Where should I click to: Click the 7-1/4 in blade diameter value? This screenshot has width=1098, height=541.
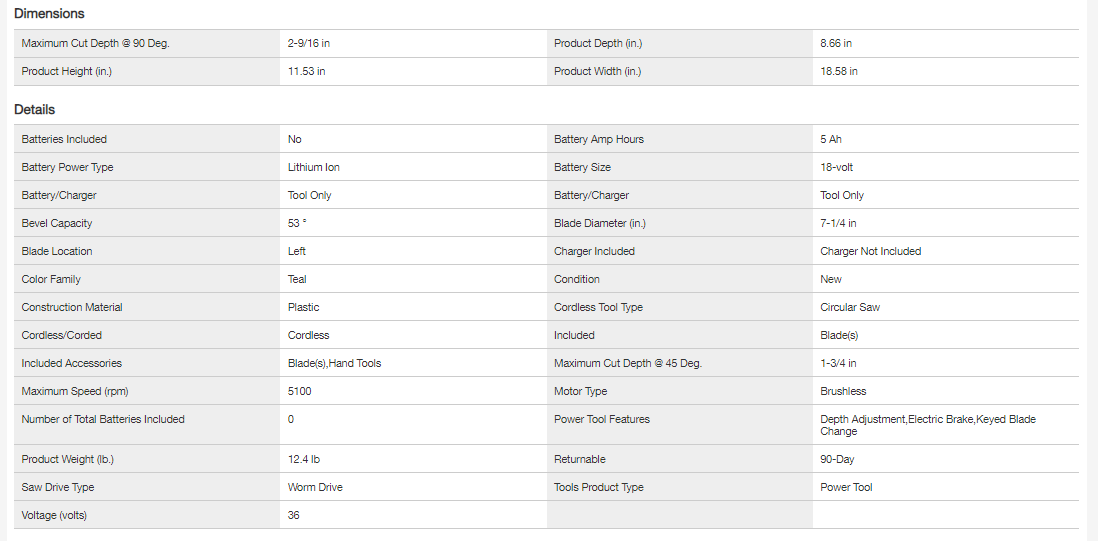point(838,224)
